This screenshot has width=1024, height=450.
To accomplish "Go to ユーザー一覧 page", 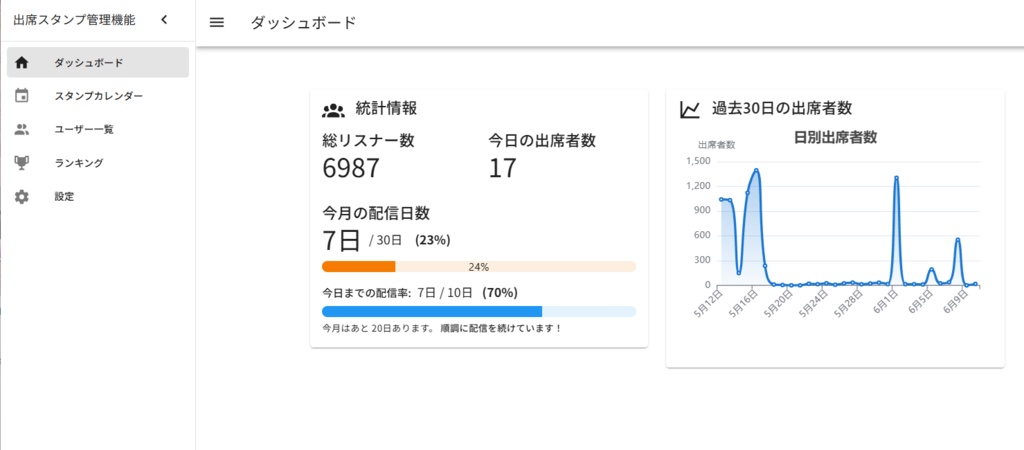I will tap(84, 129).
